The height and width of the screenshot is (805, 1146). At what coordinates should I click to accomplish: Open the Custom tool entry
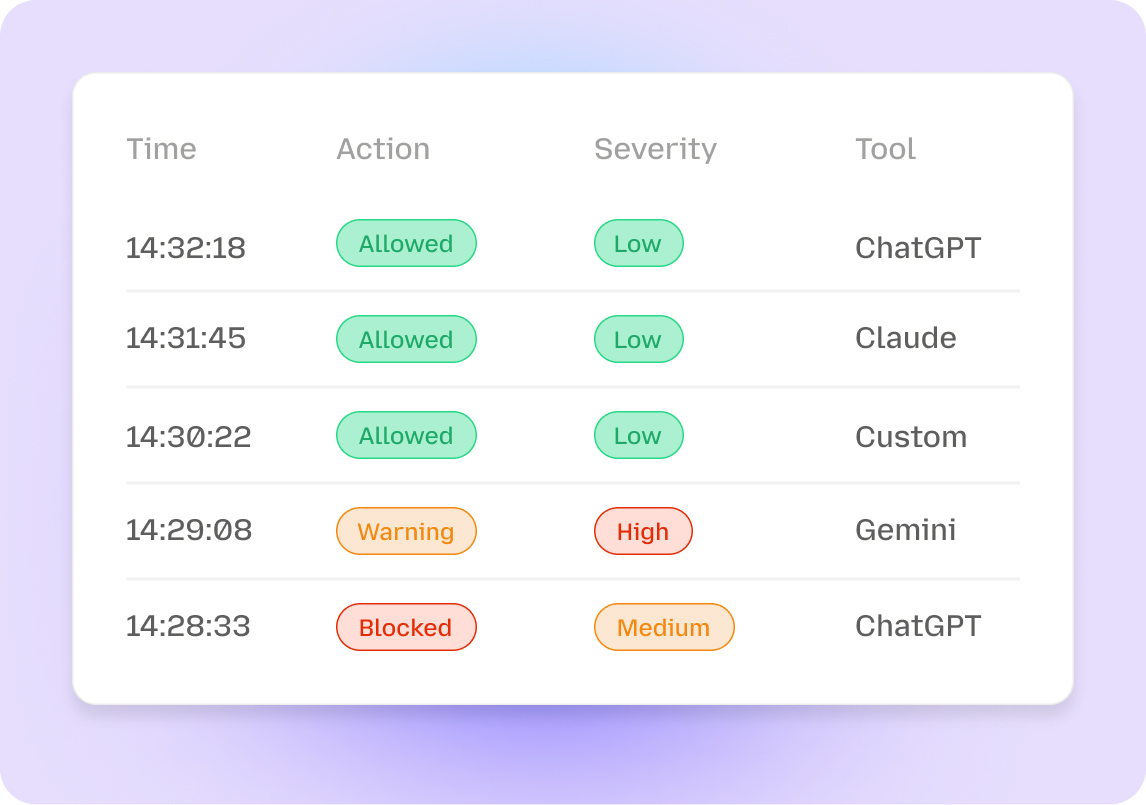point(910,437)
